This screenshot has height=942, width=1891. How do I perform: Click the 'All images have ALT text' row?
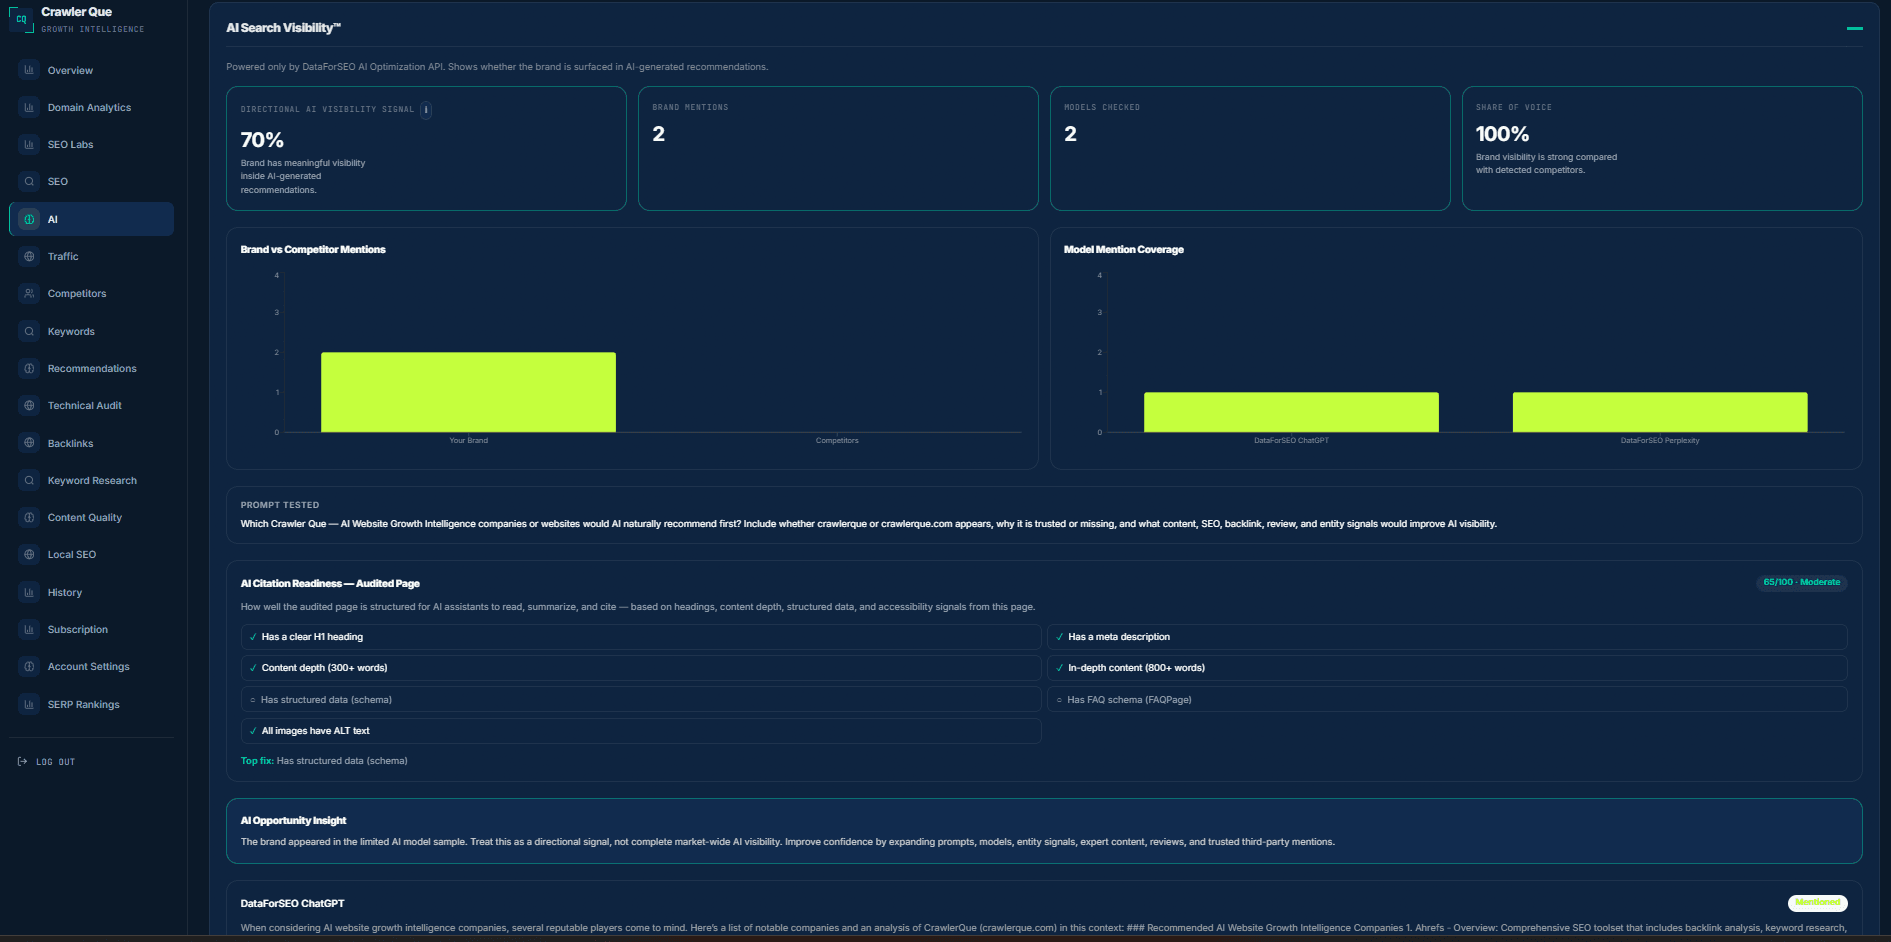[x=641, y=731]
